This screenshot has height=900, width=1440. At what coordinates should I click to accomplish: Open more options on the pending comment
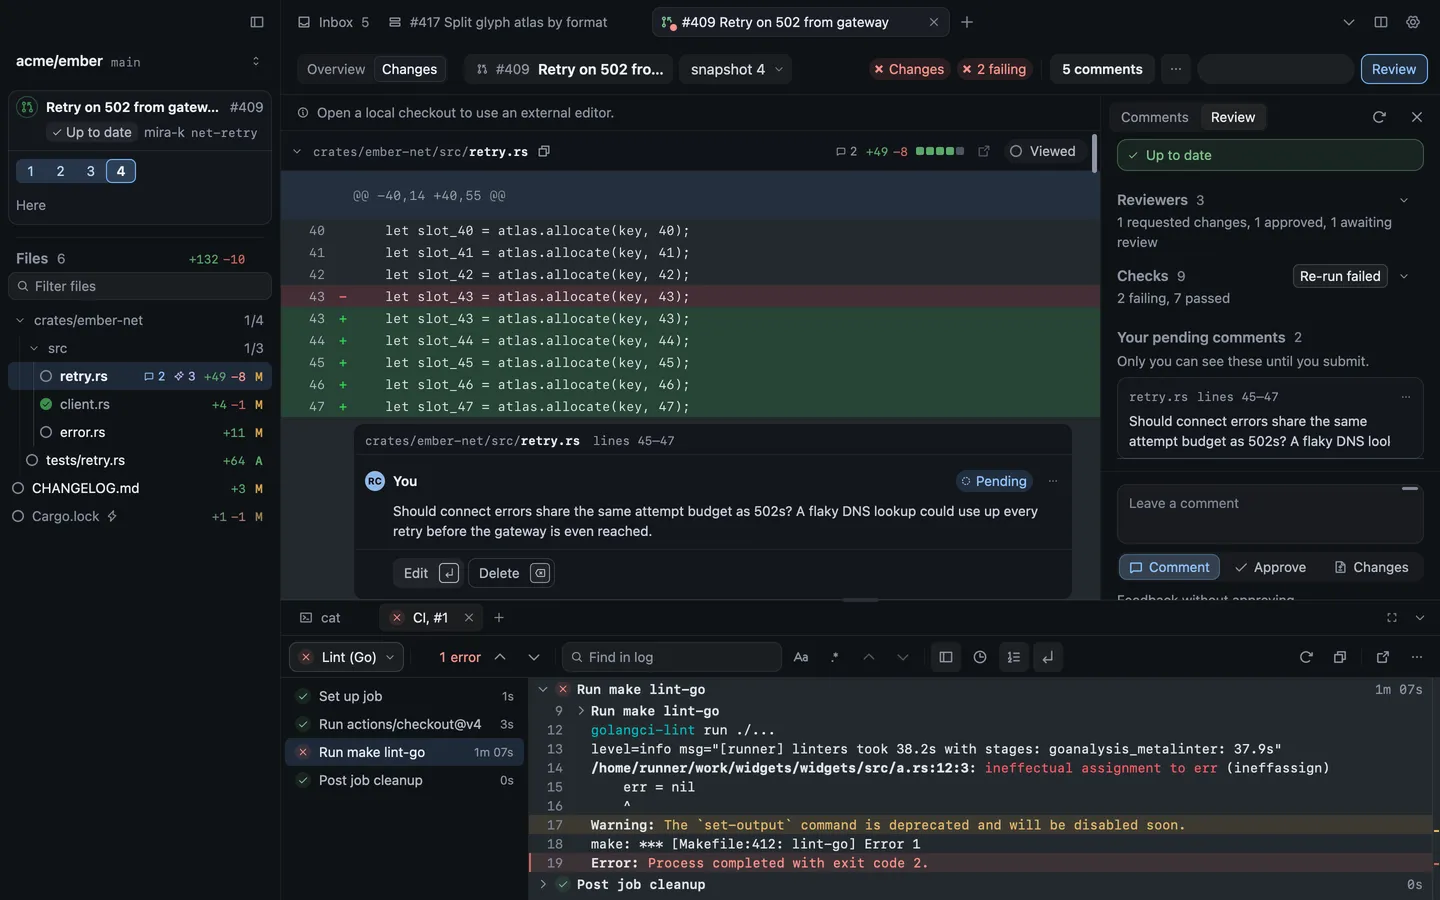(1053, 481)
